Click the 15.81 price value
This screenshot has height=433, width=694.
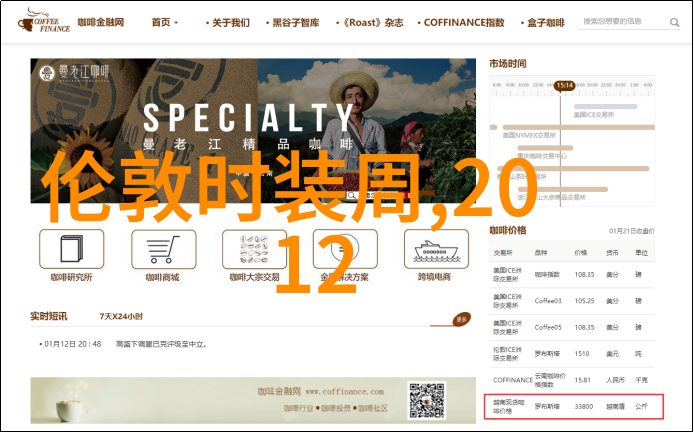583,380
